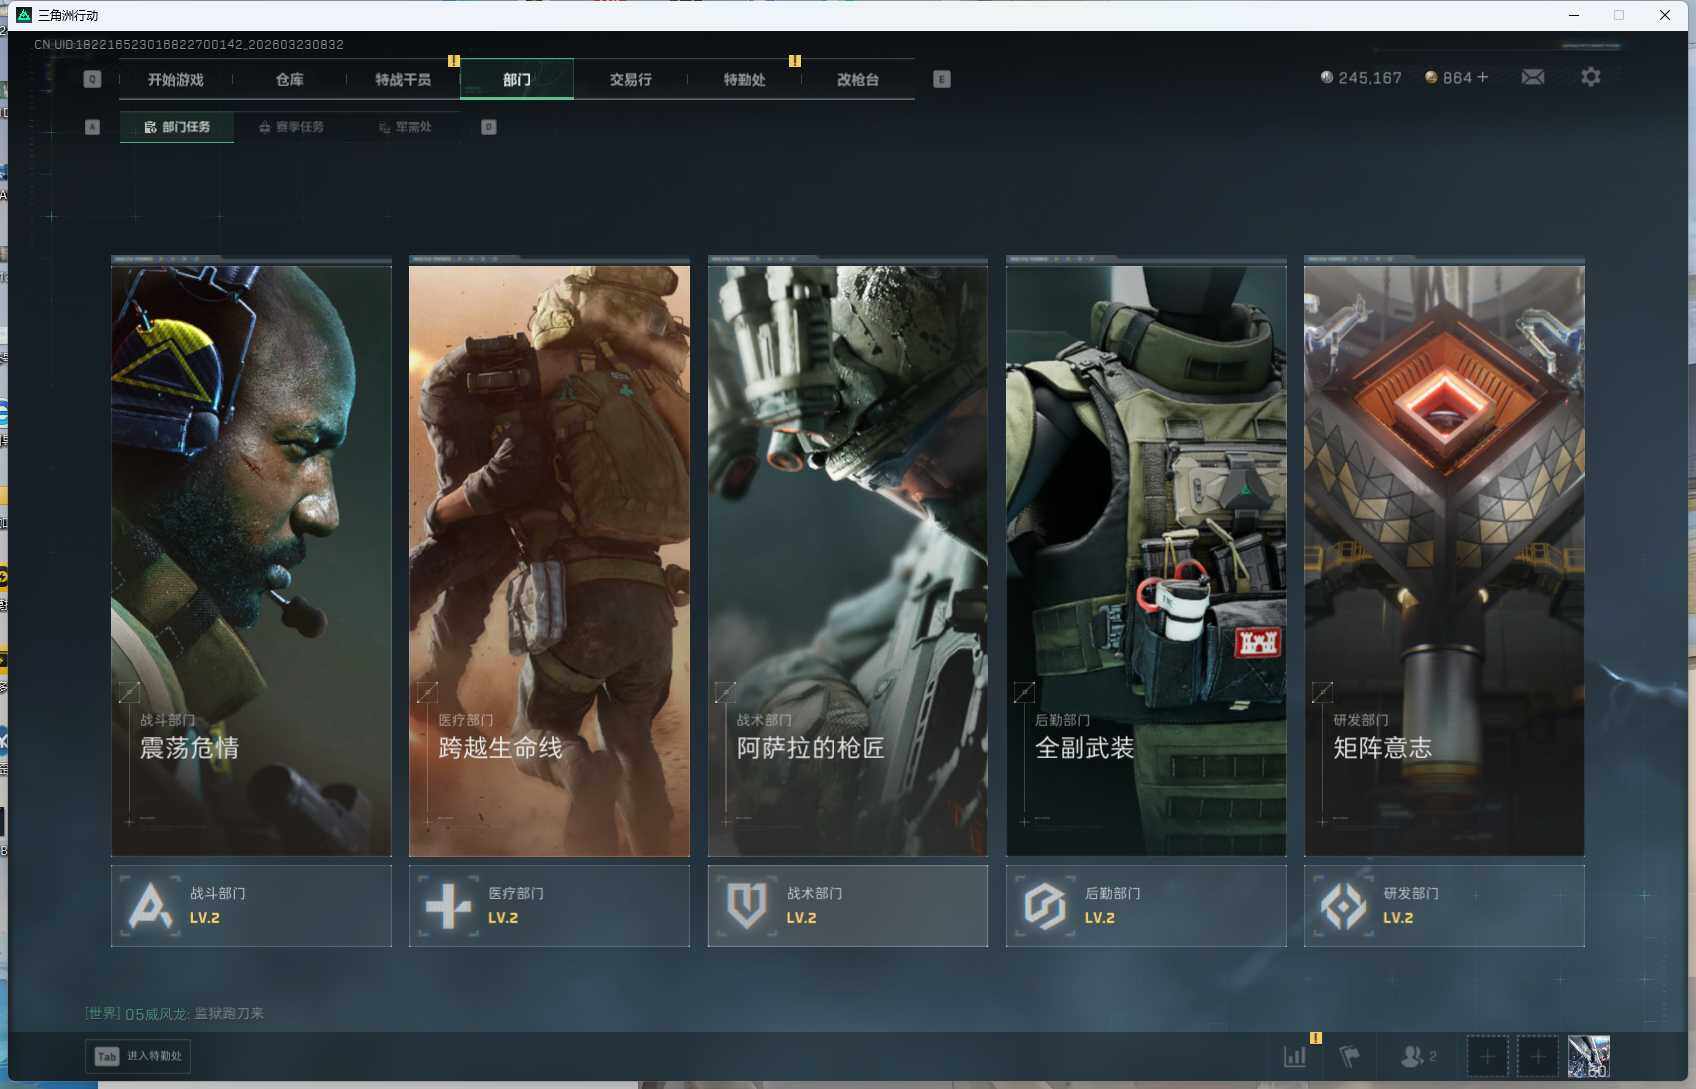
Task: Click the player avatar thumbnail
Action: 1589,1056
